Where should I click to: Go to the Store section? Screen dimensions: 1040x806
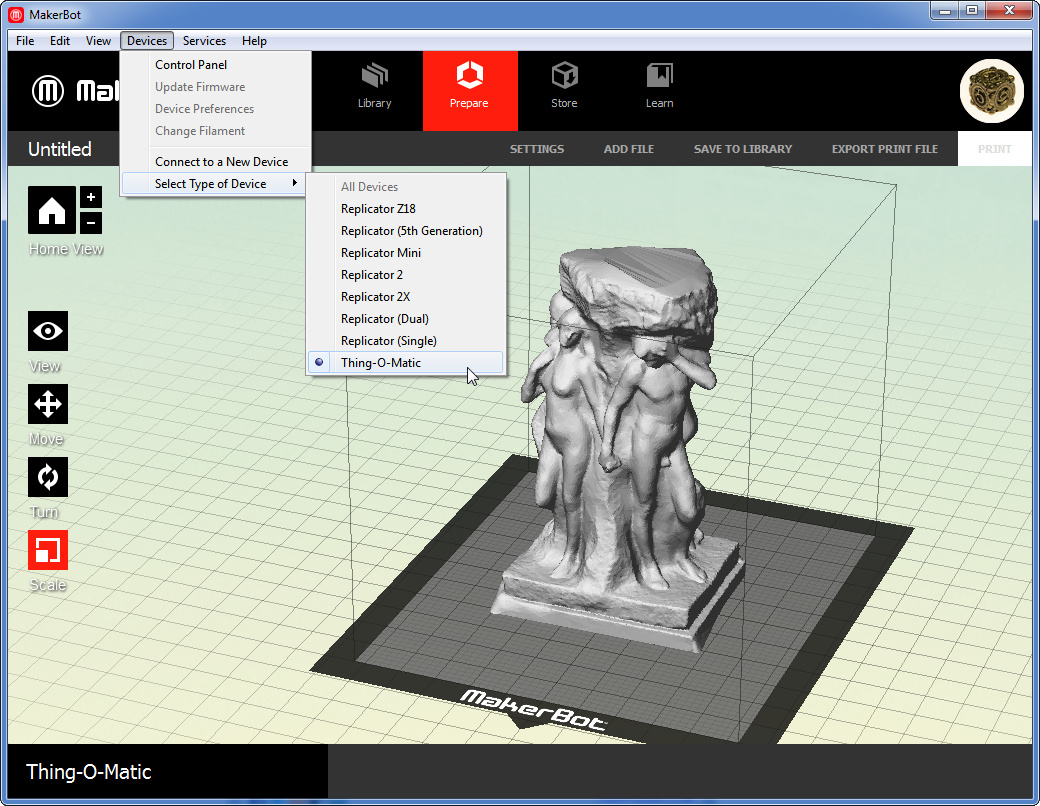pyautogui.click(x=564, y=86)
